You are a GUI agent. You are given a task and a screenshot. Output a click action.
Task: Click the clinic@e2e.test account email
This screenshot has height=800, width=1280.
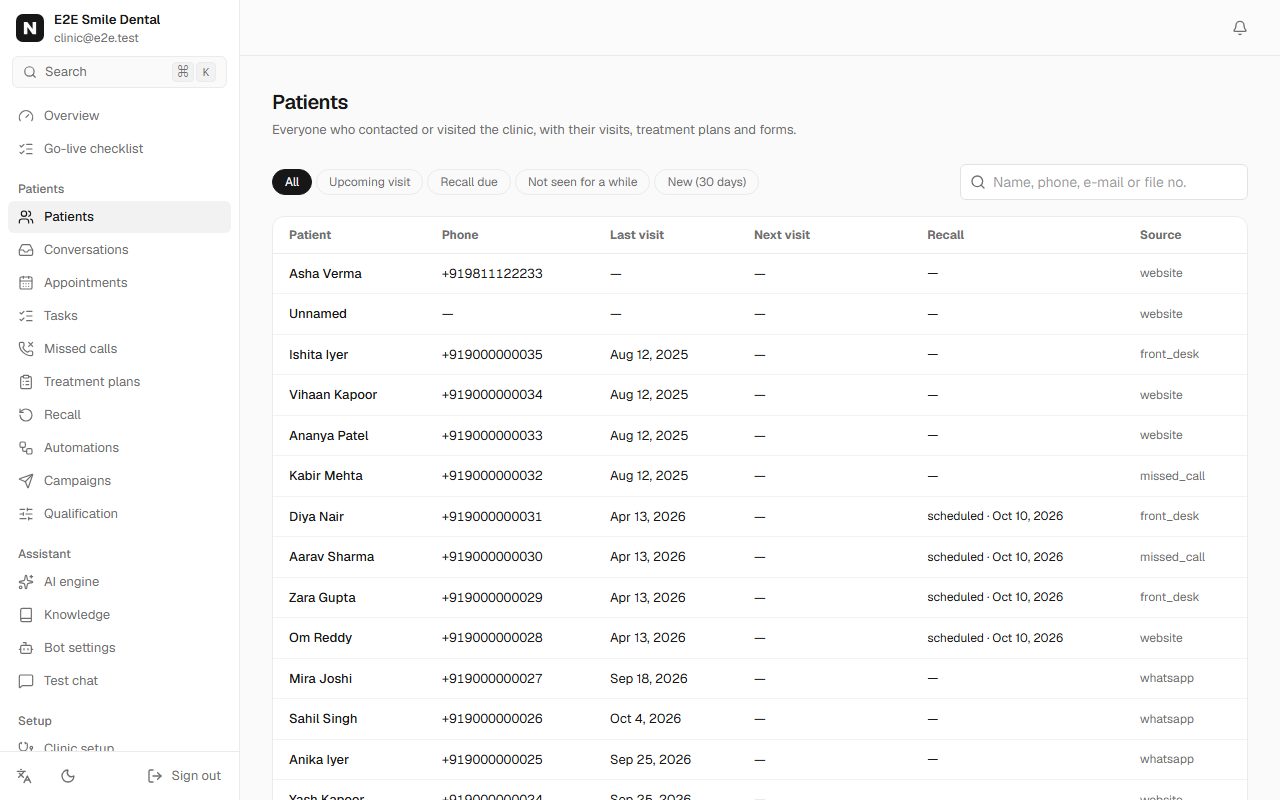click(x=96, y=38)
